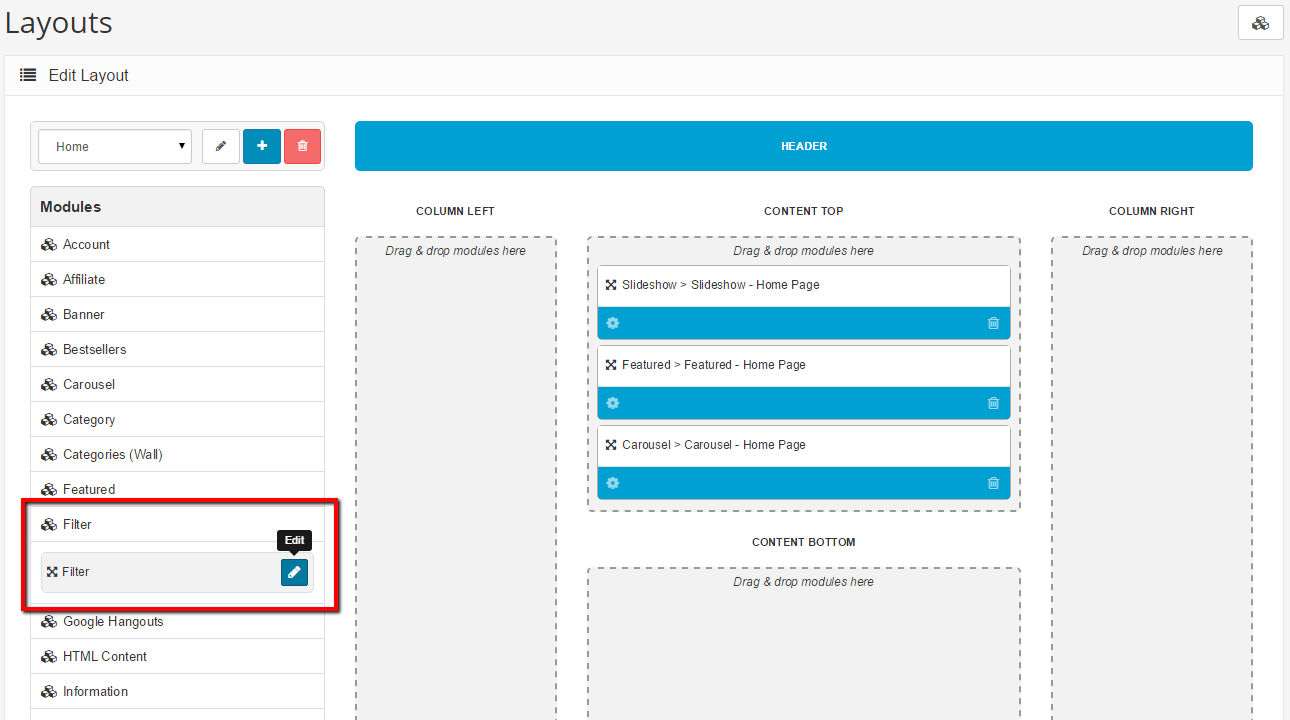Click the blue Edit pencil on Filter module
This screenshot has width=1290, height=720.
294,572
